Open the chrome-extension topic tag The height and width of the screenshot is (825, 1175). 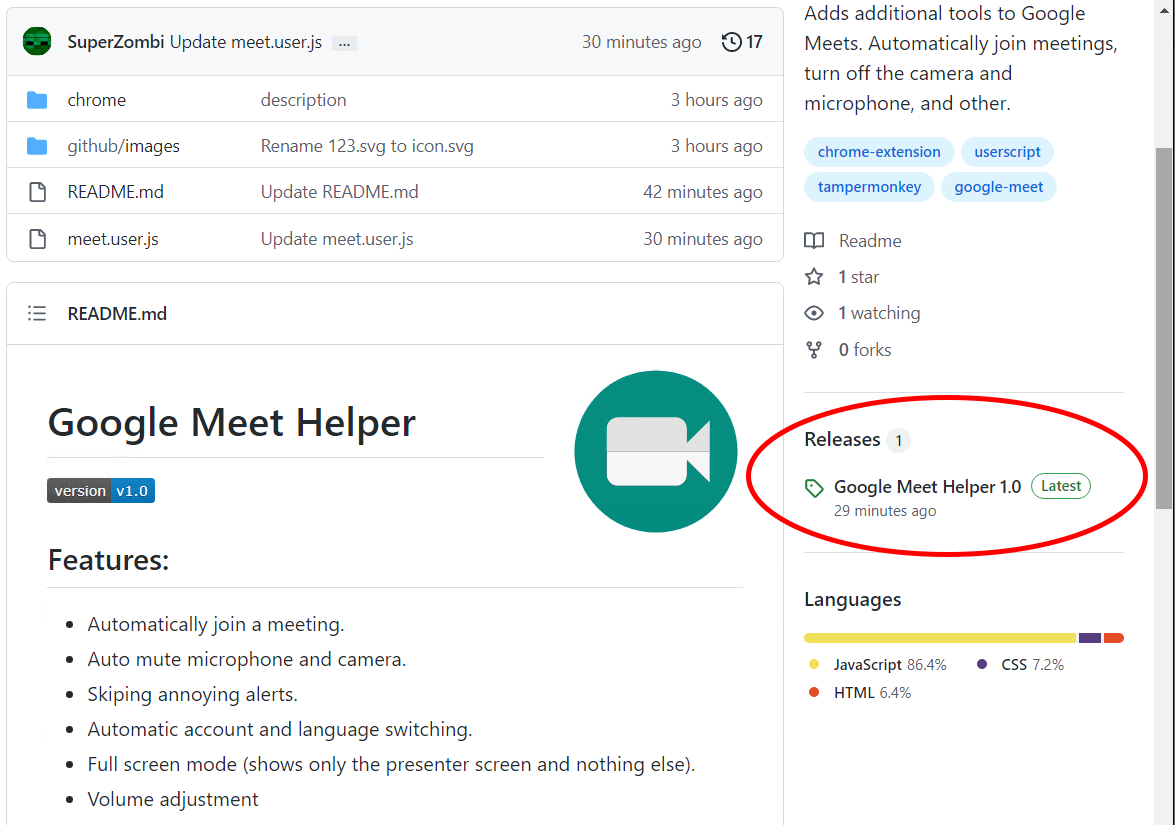coord(878,152)
